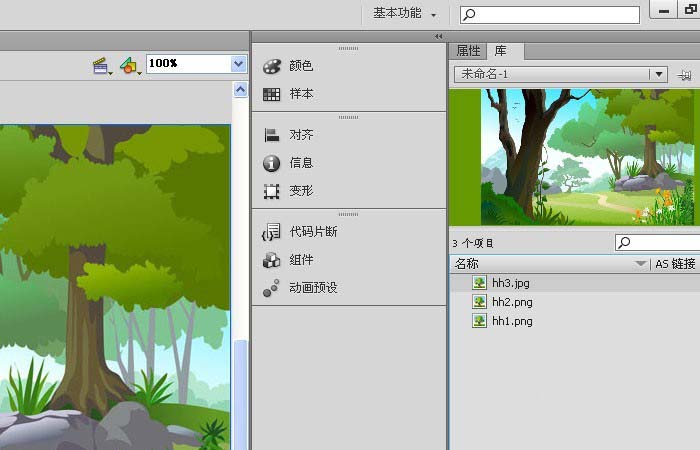The height and width of the screenshot is (450, 700).
Task: Open the 样本 swatches panel icon
Action: (271, 94)
